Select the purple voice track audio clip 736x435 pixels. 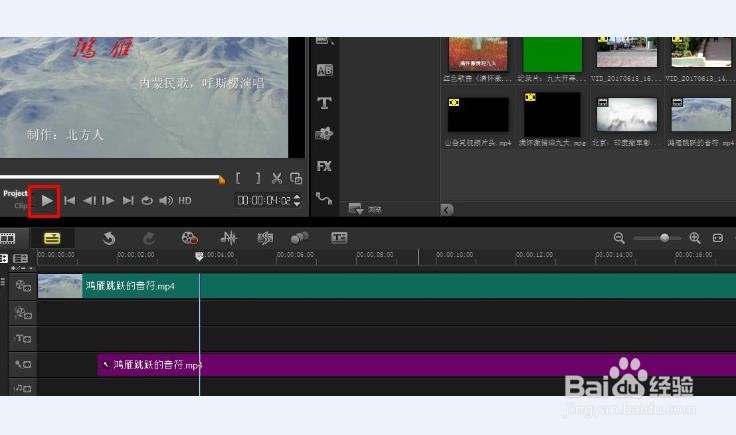417,365
